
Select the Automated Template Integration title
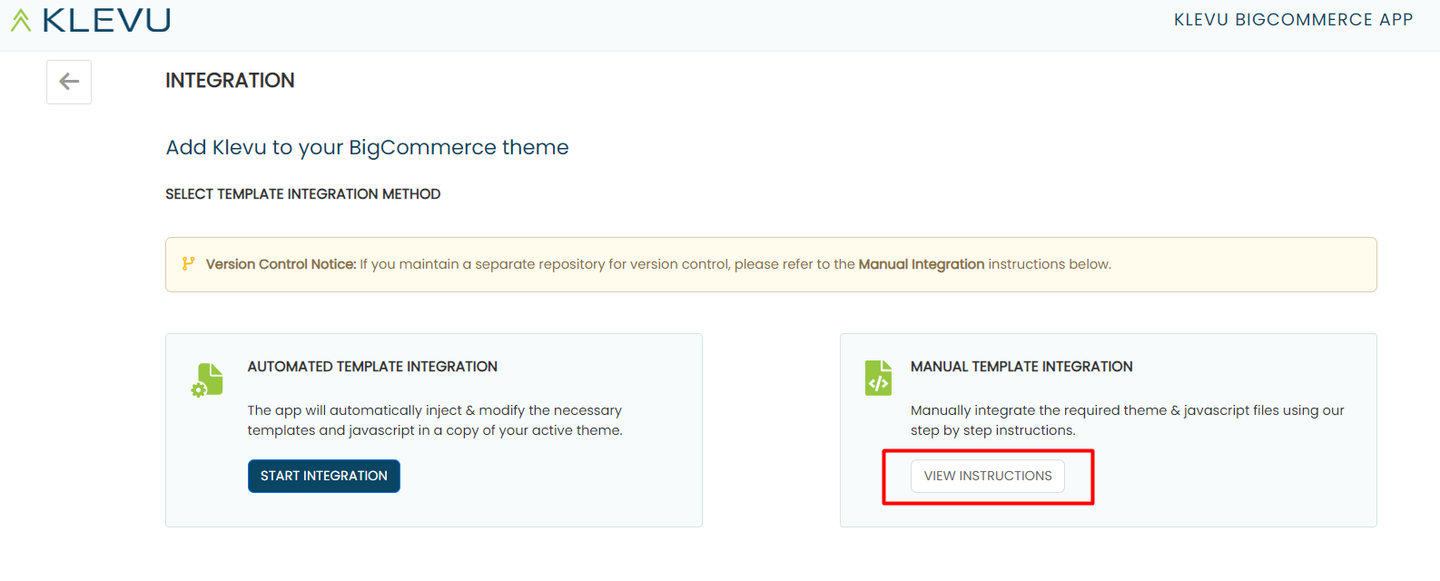tap(372, 367)
